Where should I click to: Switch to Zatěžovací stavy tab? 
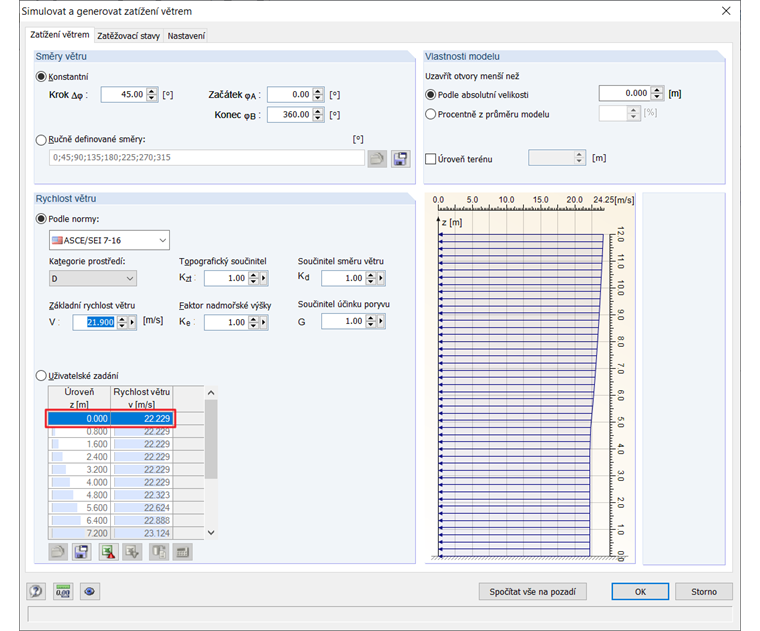coord(128,36)
